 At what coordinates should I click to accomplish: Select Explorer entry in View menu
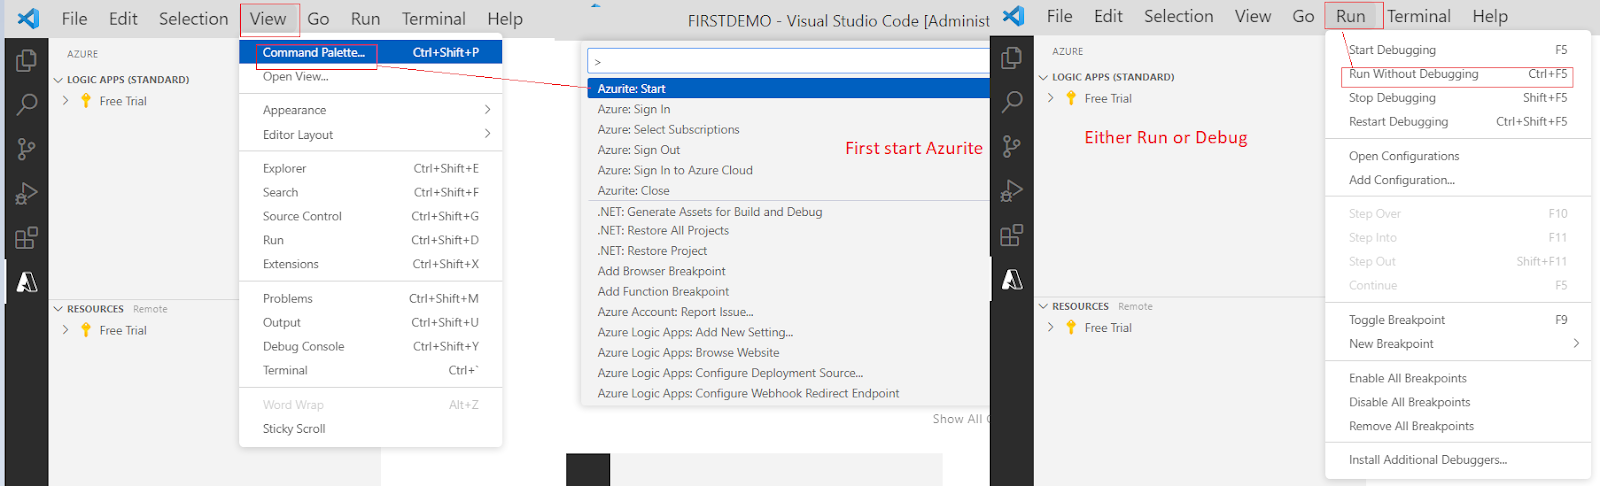click(371, 168)
